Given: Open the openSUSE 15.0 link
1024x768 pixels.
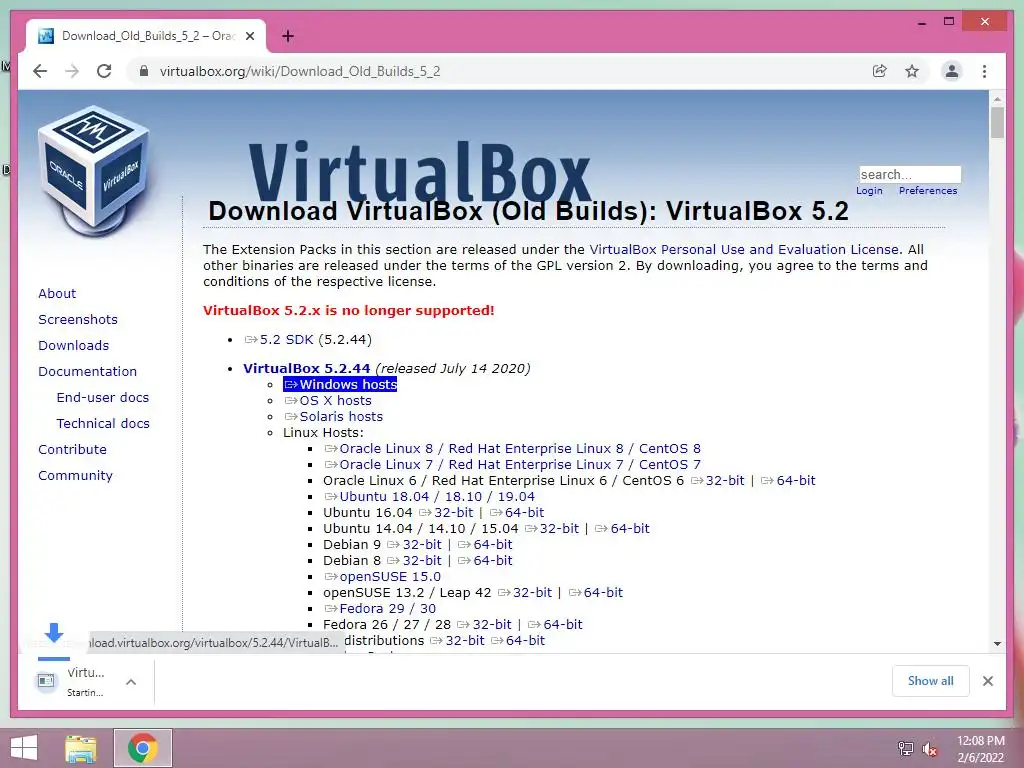Looking at the screenshot, I should (383, 576).
